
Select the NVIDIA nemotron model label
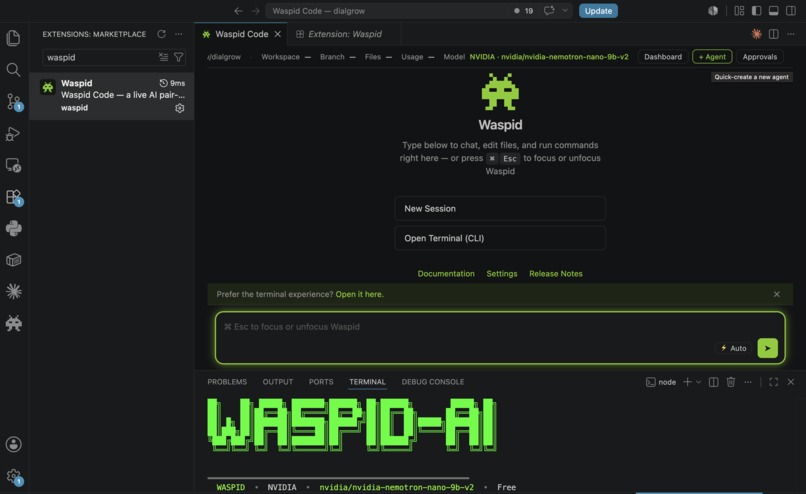[x=548, y=57]
